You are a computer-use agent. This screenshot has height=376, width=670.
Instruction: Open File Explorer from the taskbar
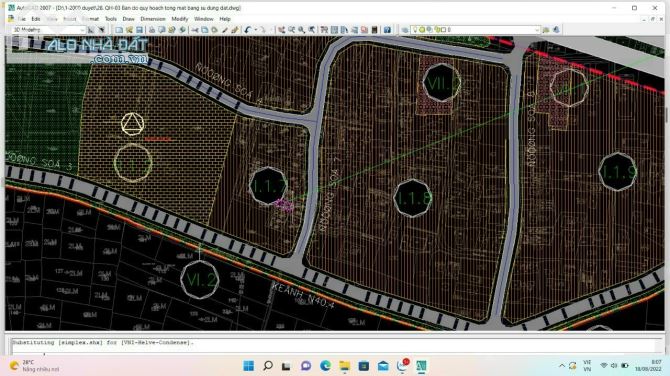click(344, 366)
